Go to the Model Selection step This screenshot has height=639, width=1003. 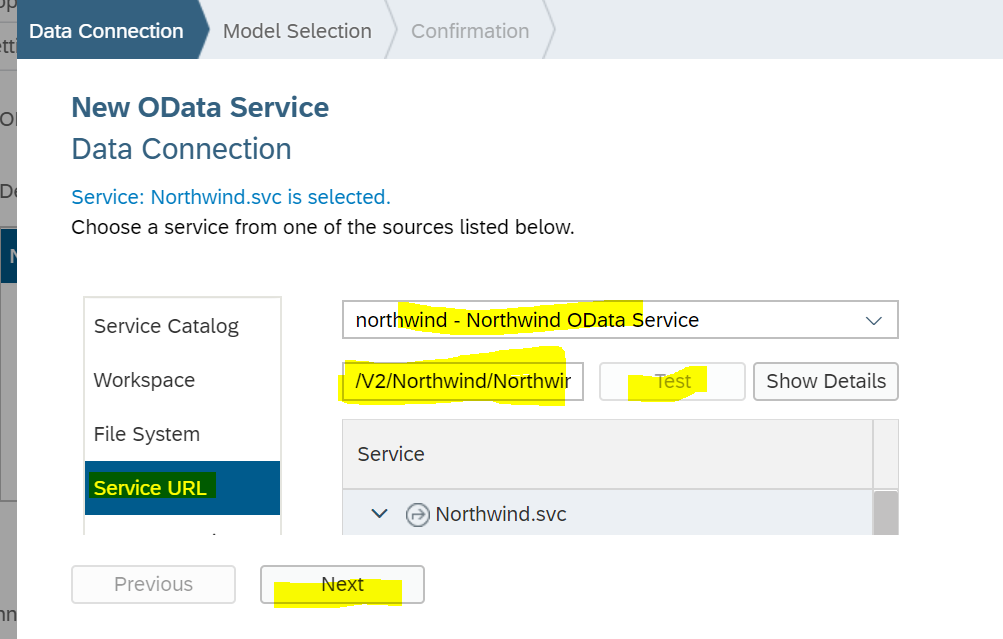297,31
